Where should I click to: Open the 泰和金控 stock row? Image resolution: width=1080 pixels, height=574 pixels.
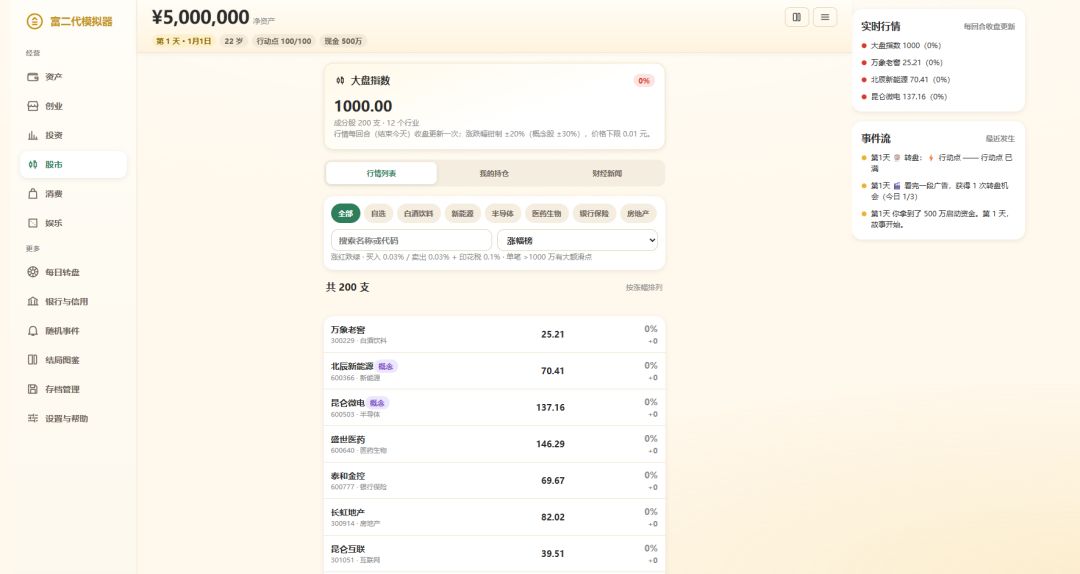pyautogui.click(x=495, y=480)
